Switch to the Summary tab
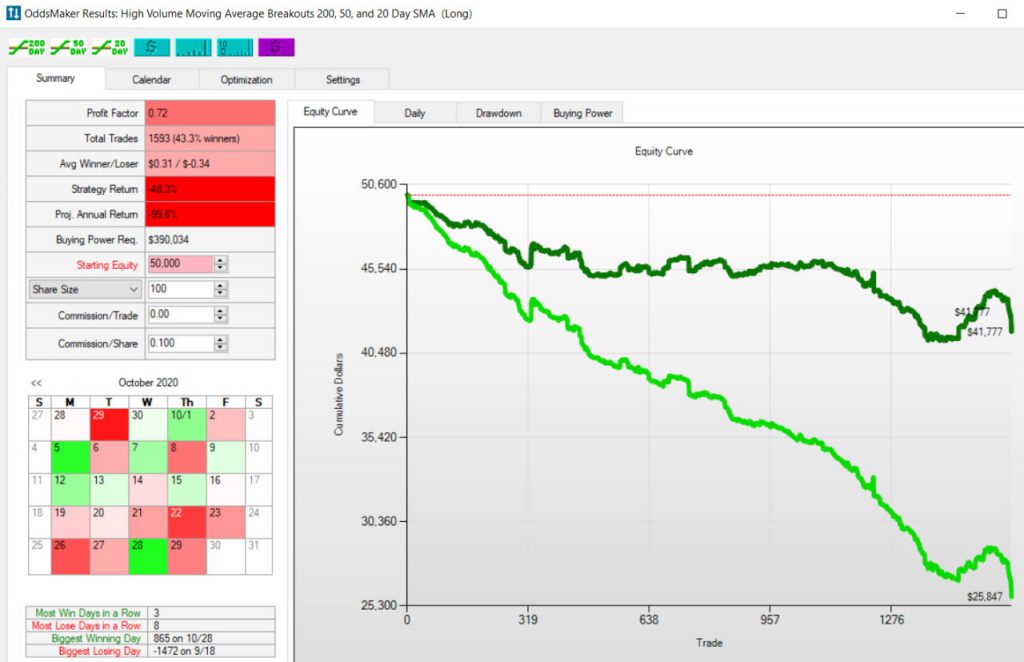The width and height of the screenshot is (1024, 662). pos(56,78)
